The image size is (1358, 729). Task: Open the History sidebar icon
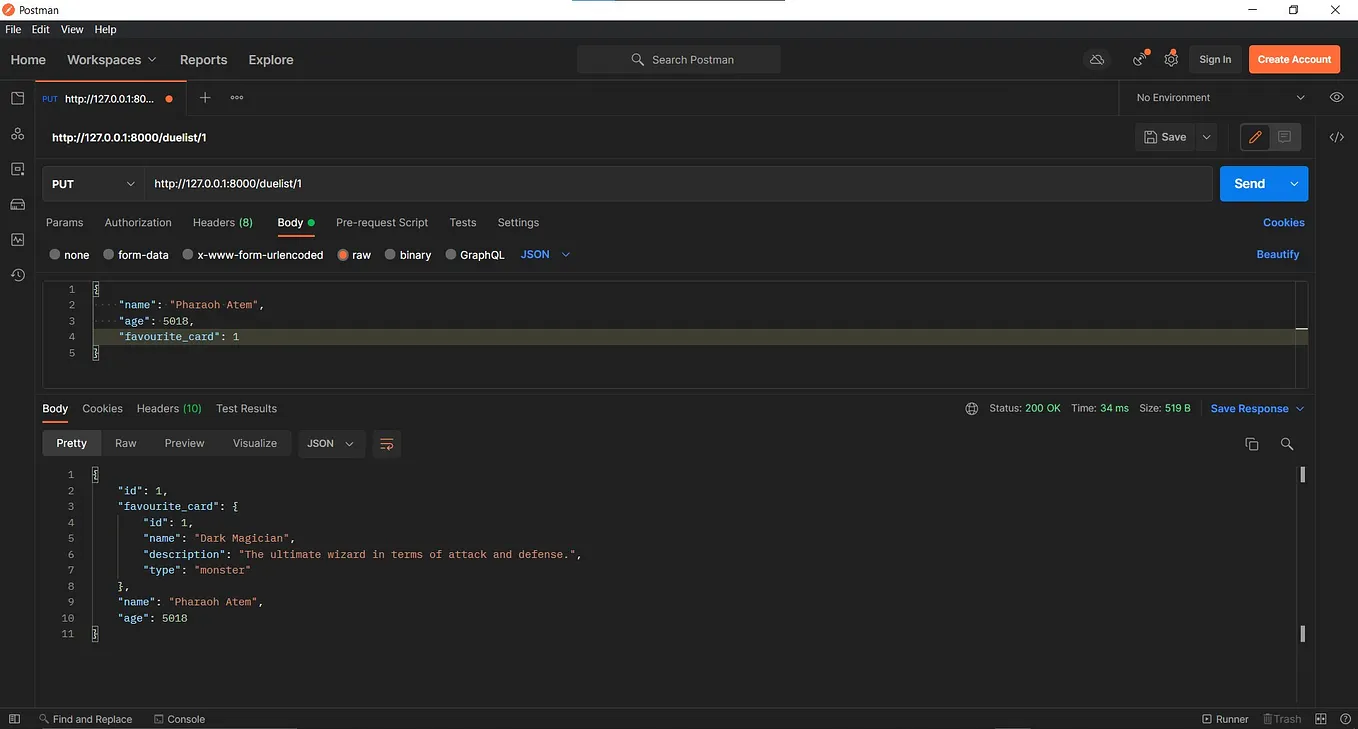point(17,275)
